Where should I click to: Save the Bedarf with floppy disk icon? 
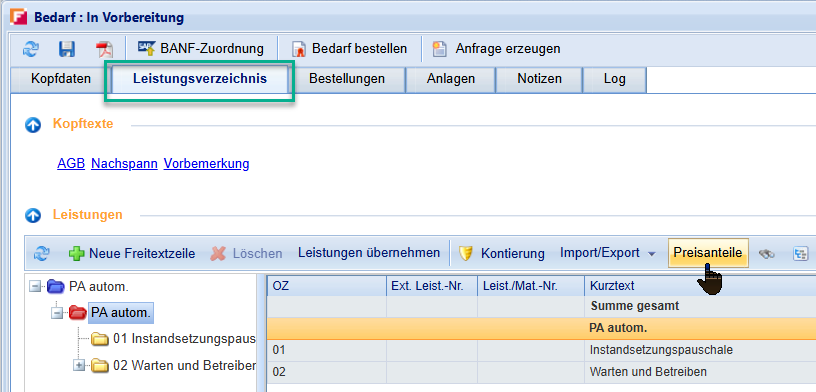tap(67, 49)
